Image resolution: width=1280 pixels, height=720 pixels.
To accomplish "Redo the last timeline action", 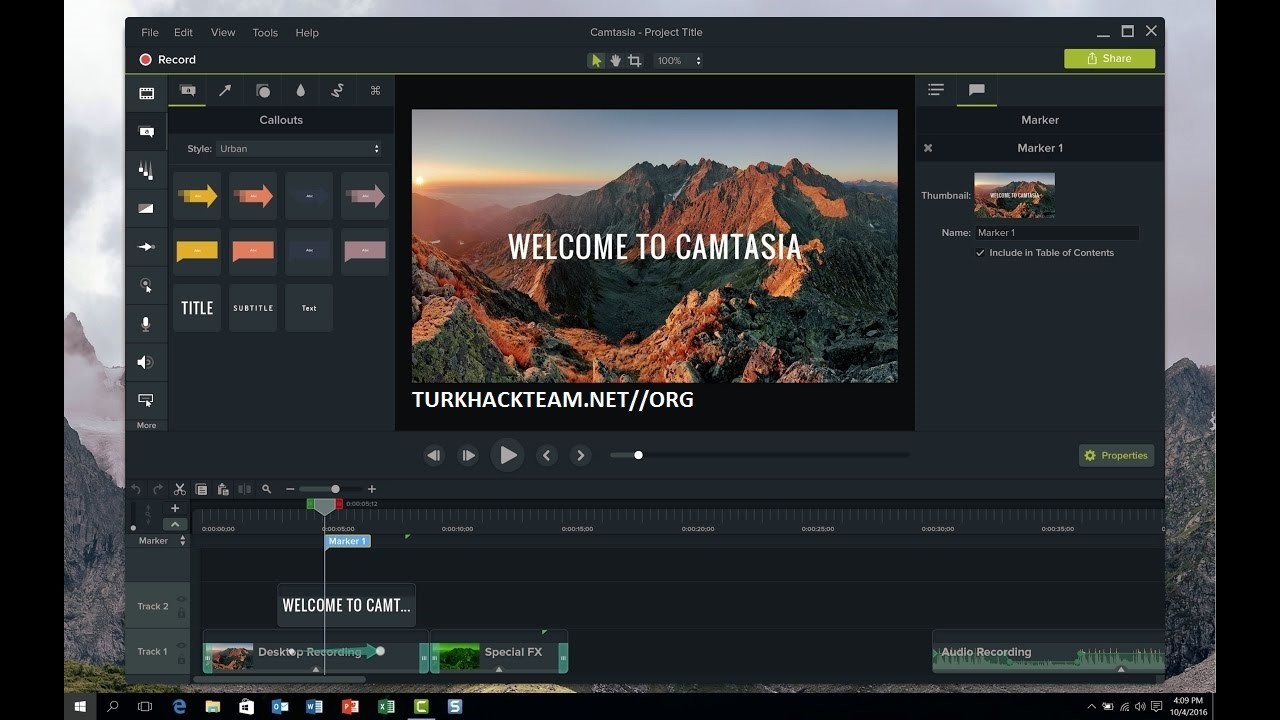I will pos(157,489).
